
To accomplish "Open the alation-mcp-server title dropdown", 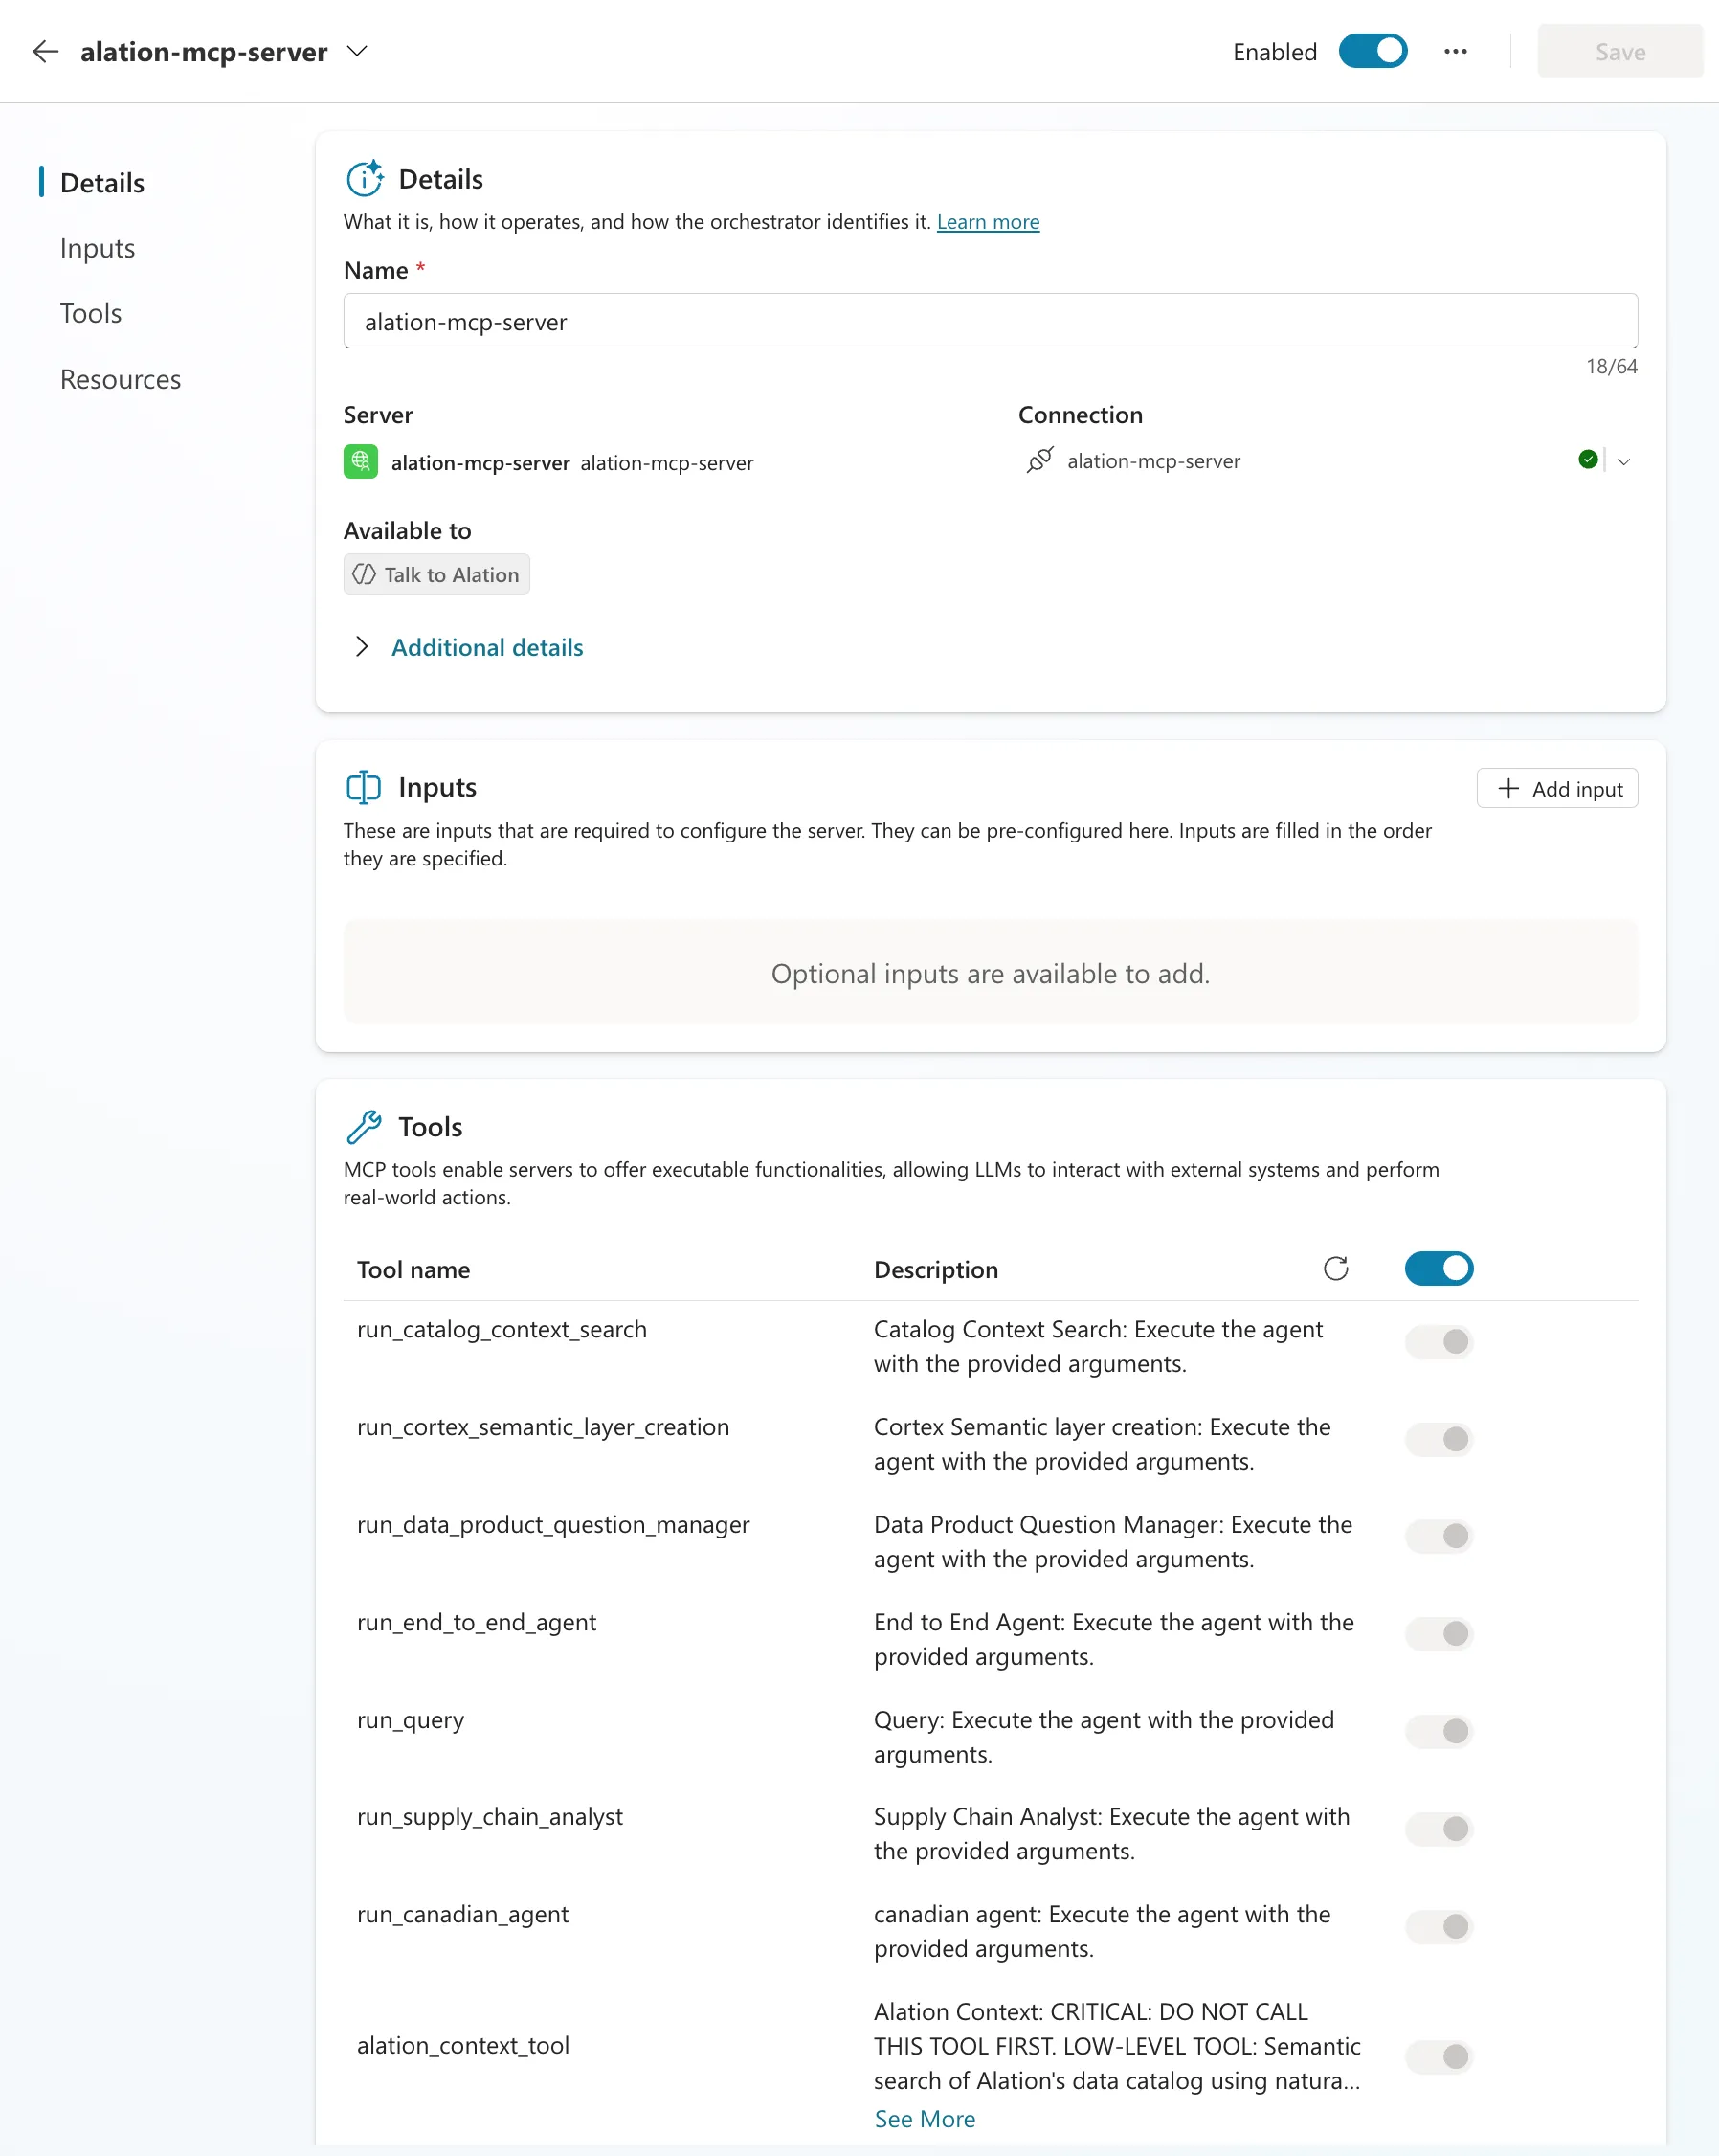I will (358, 51).
